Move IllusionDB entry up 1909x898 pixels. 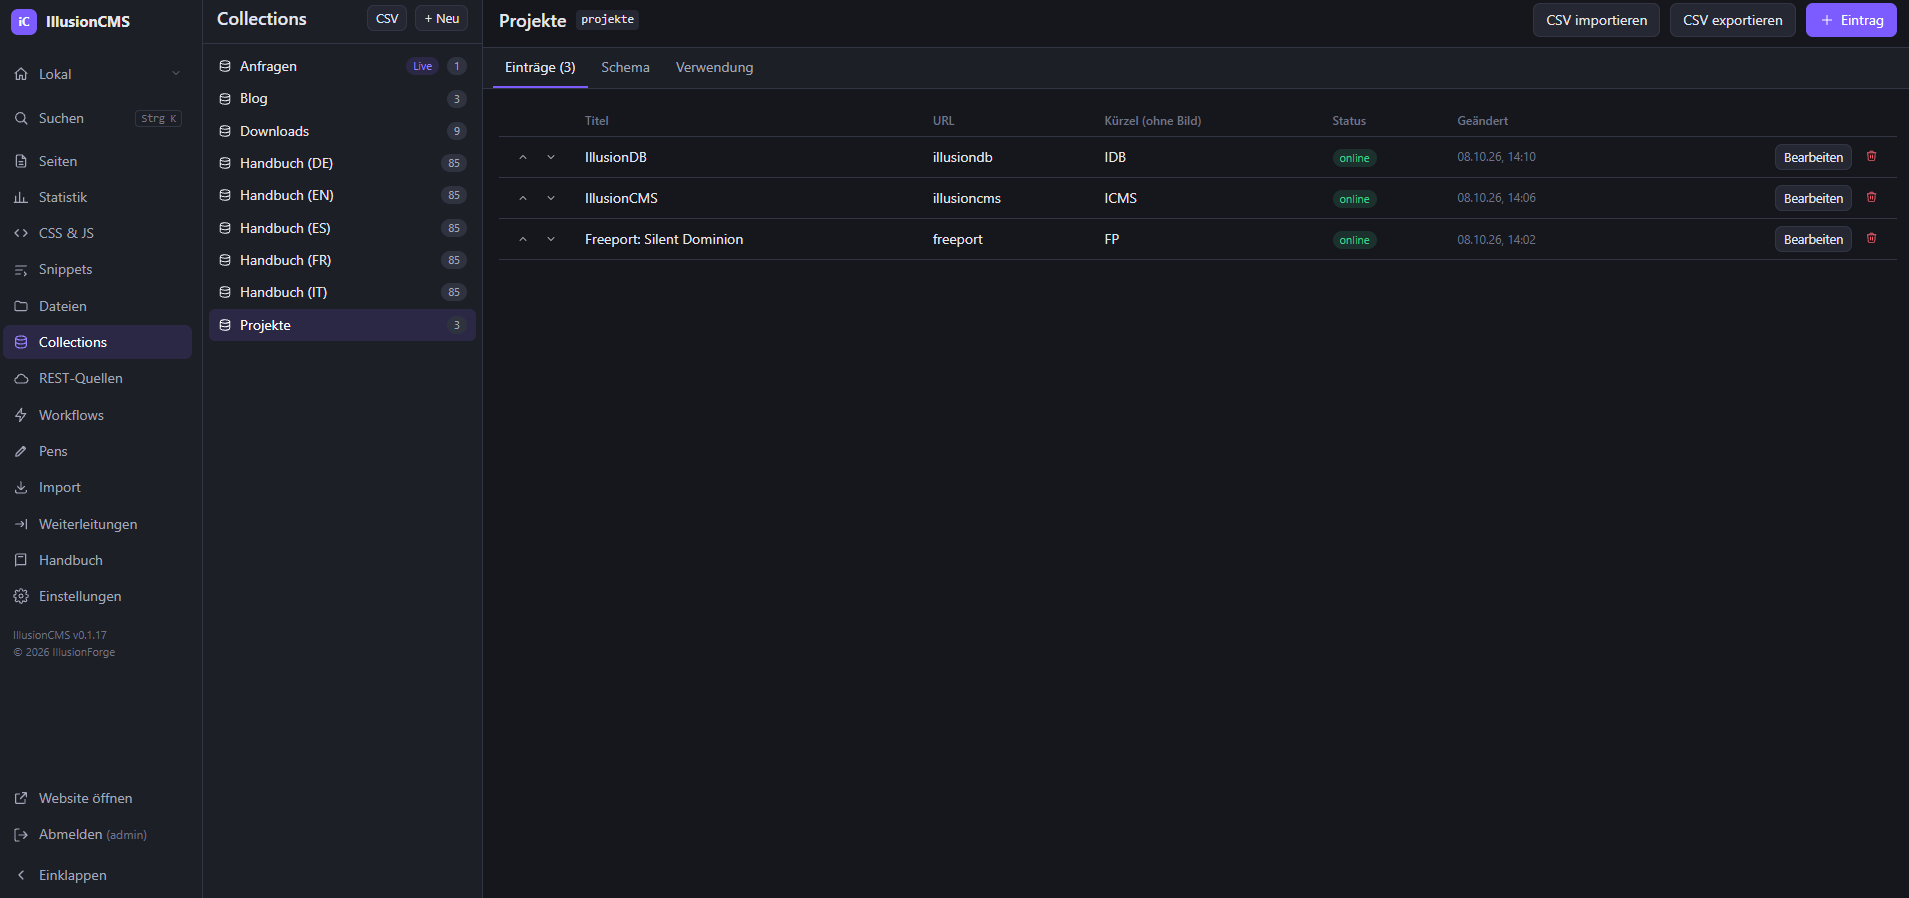pos(522,157)
